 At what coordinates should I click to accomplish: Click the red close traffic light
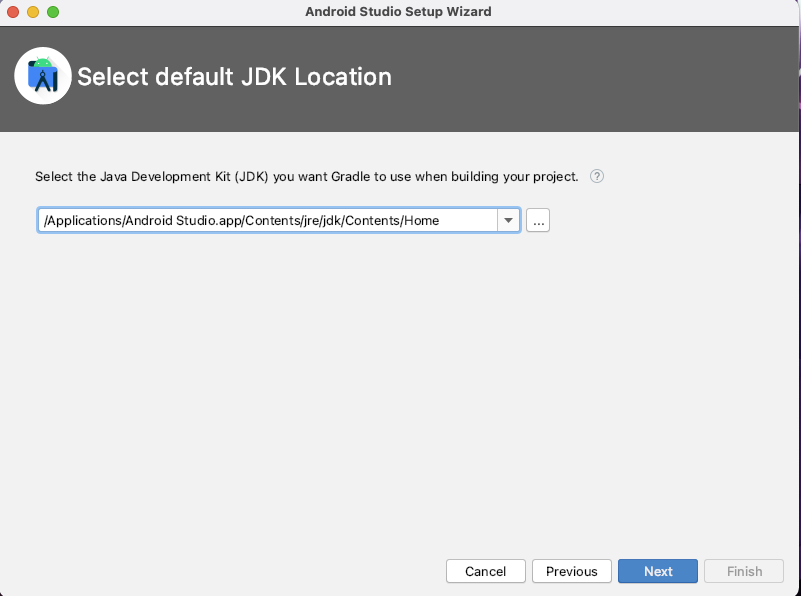[x=12, y=12]
